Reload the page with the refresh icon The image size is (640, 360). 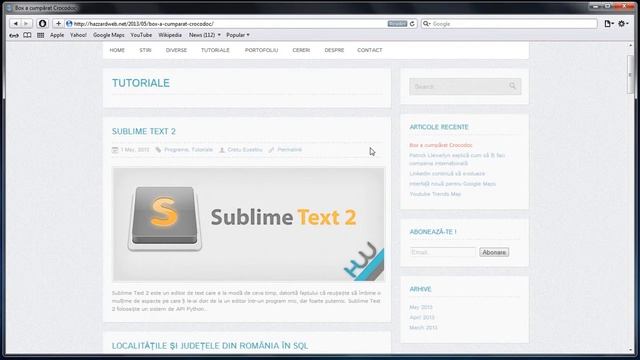412,24
